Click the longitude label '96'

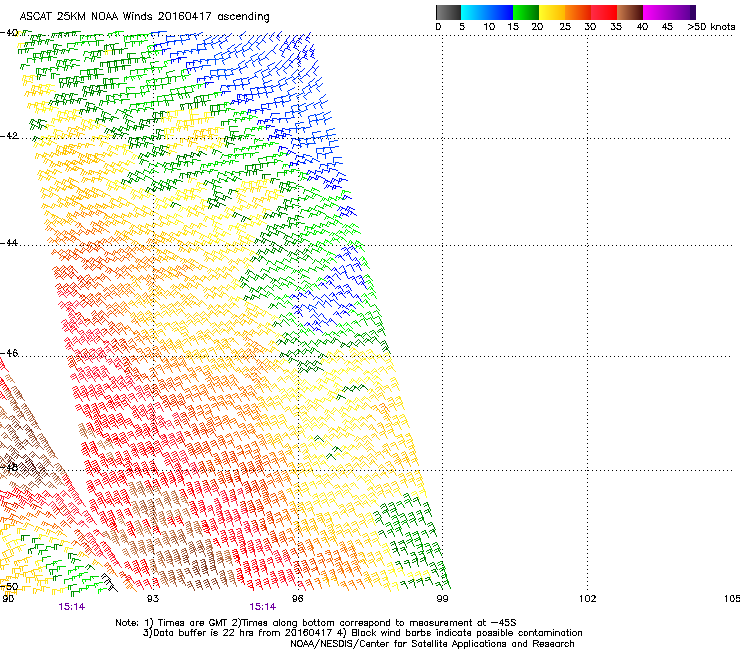[x=298, y=599]
